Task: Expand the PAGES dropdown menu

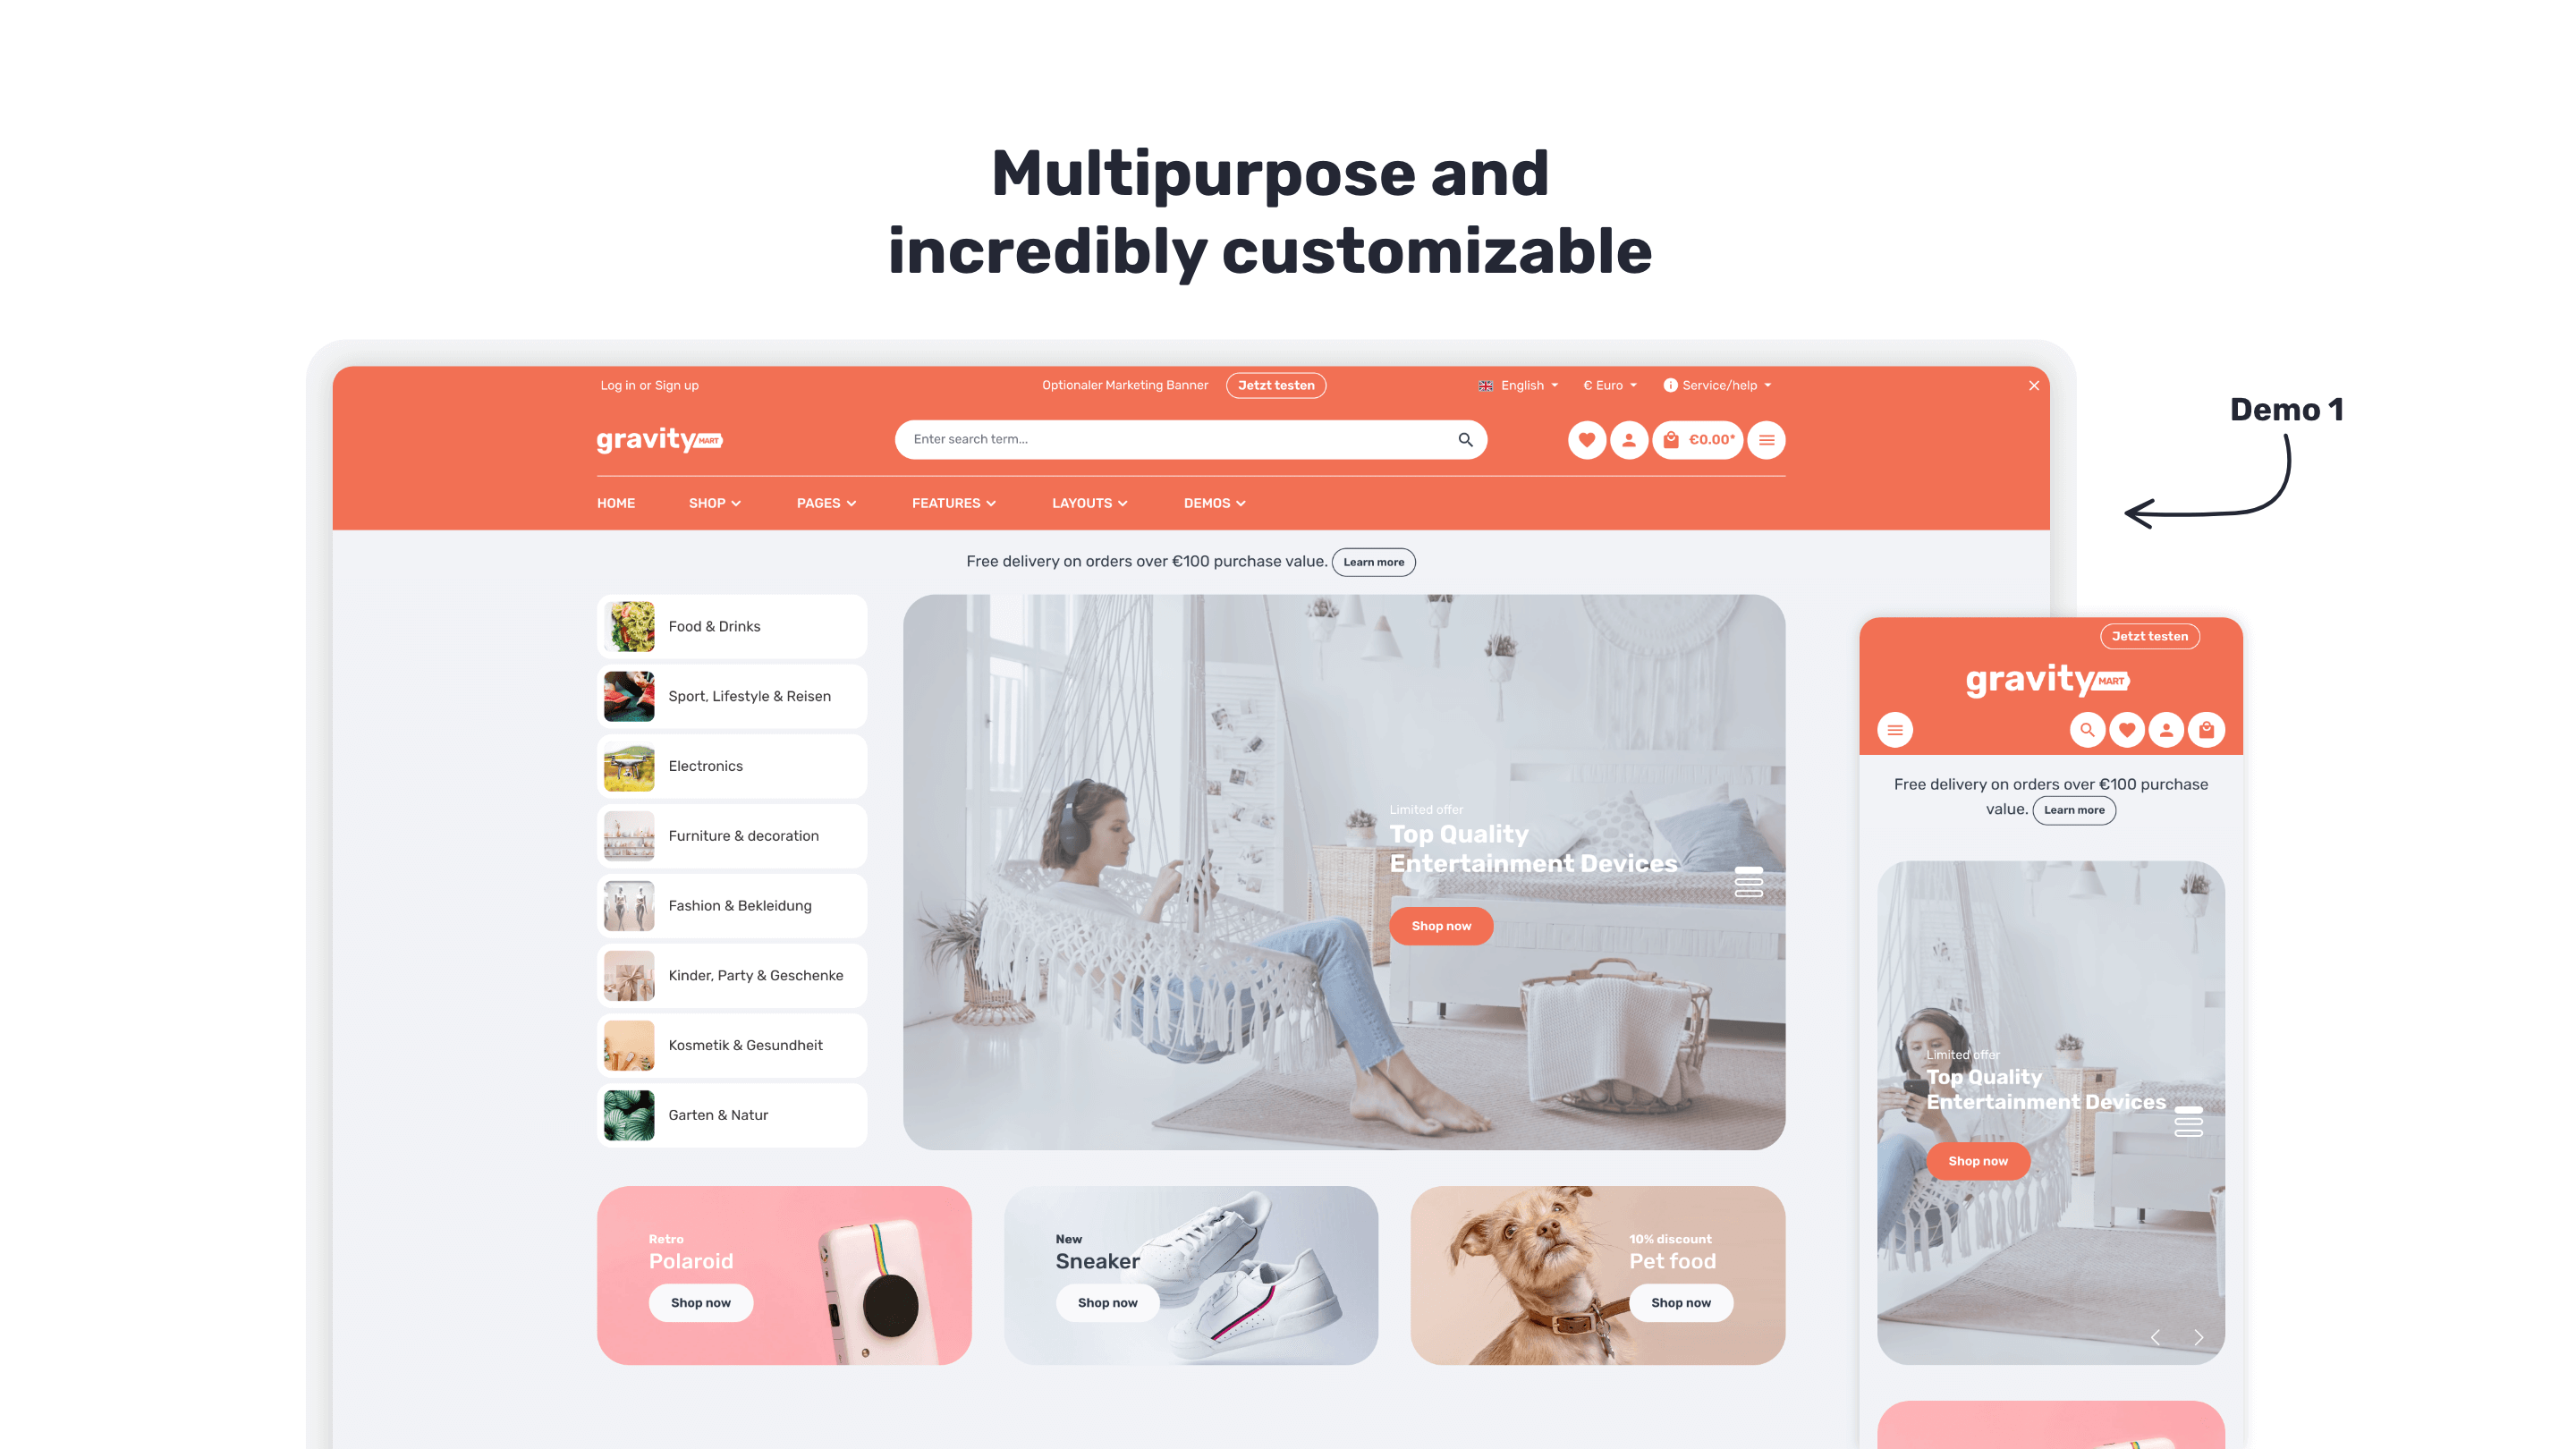Action: [x=826, y=503]
